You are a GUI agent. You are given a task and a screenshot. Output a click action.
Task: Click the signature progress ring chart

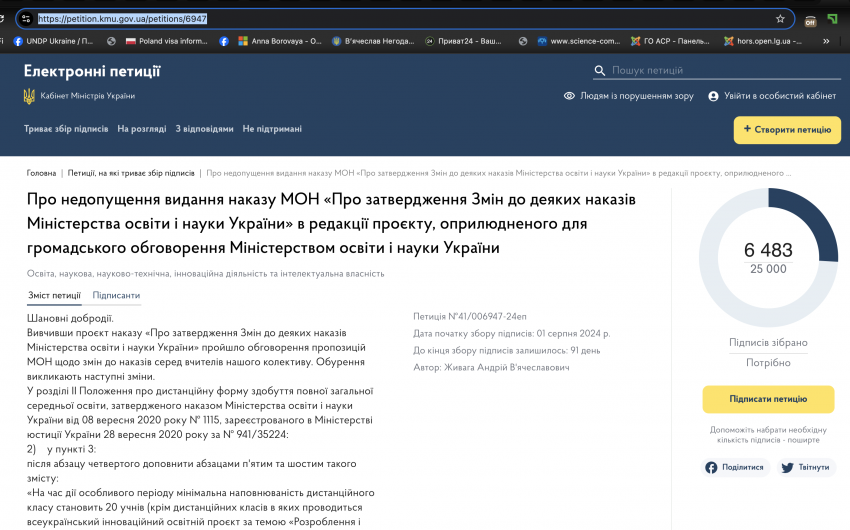[768, 257]
